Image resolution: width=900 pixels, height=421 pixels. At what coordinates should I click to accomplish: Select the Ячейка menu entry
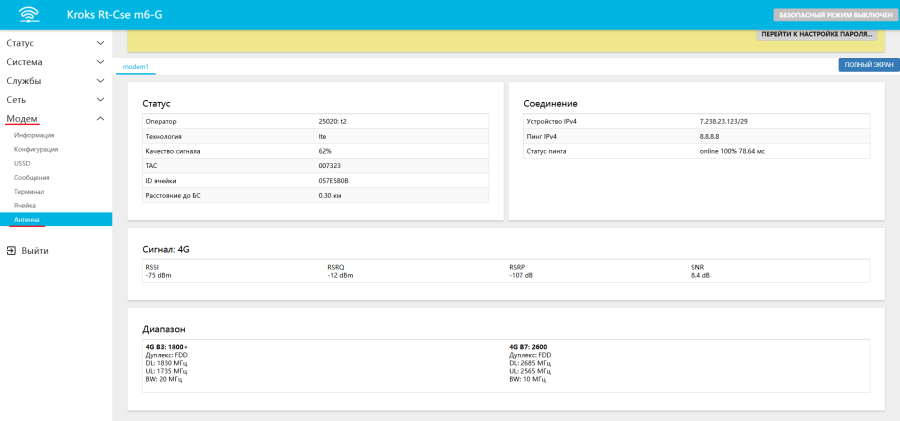(x=25, y=205)
